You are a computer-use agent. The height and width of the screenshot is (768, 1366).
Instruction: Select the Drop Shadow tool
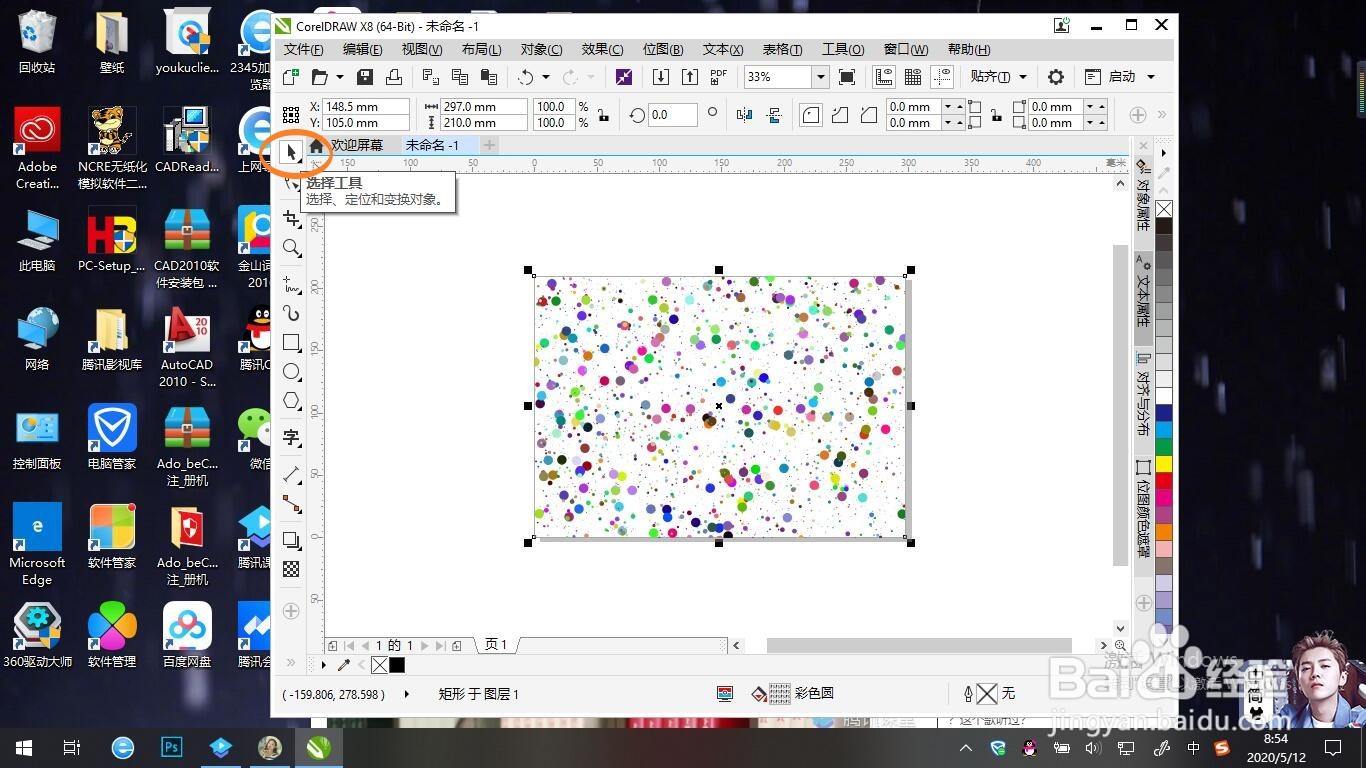coord(291,540)
